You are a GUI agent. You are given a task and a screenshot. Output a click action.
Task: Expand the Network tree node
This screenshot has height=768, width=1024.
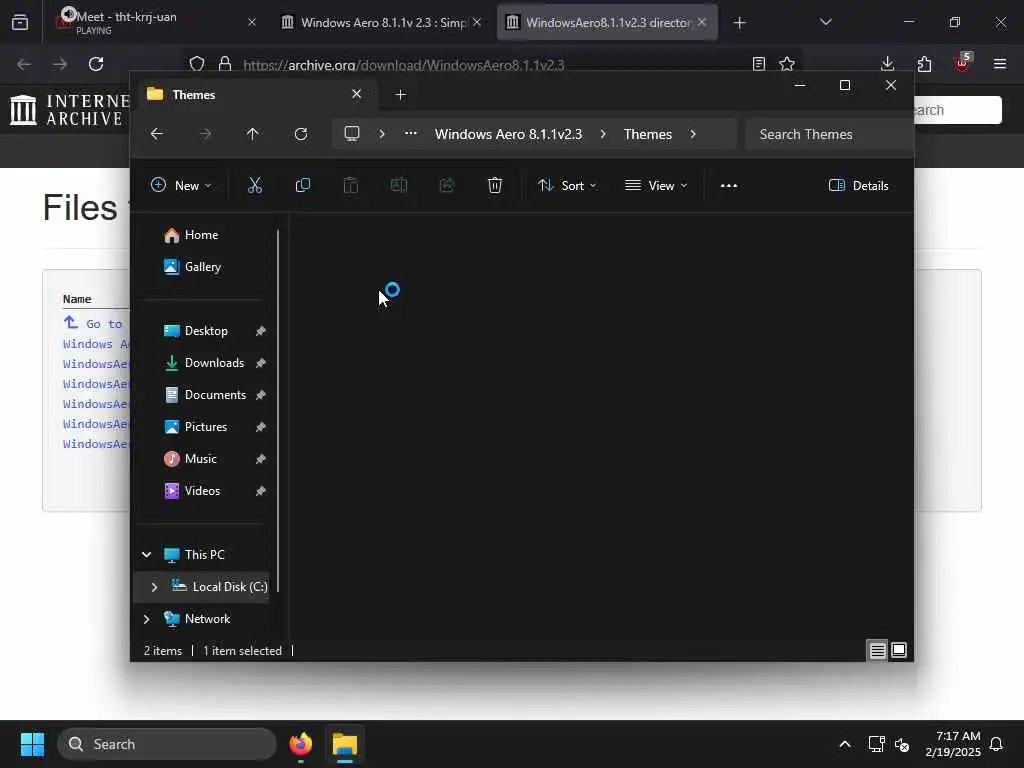point(147,618)
